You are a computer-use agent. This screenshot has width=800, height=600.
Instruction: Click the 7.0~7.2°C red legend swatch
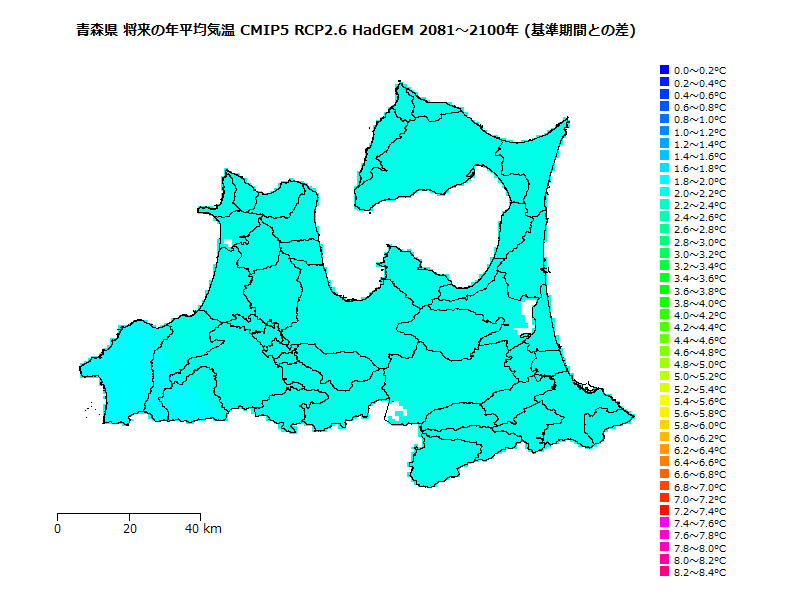coord(664,499)
